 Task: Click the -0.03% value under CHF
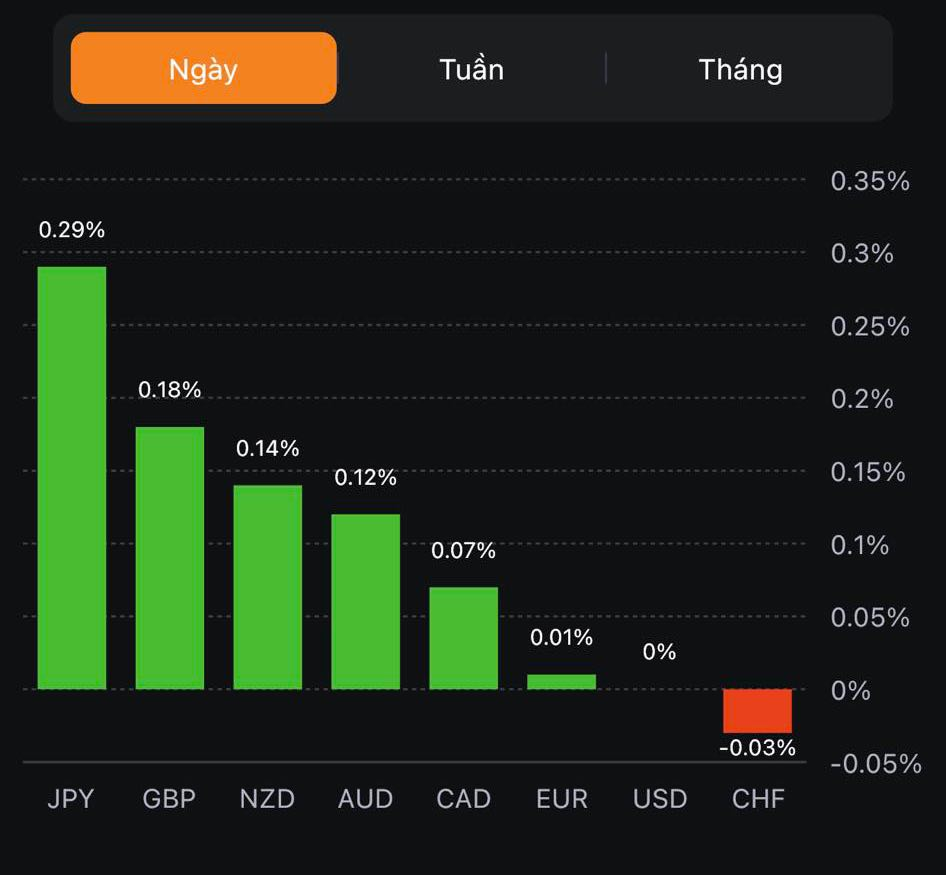tap(758, 748)
